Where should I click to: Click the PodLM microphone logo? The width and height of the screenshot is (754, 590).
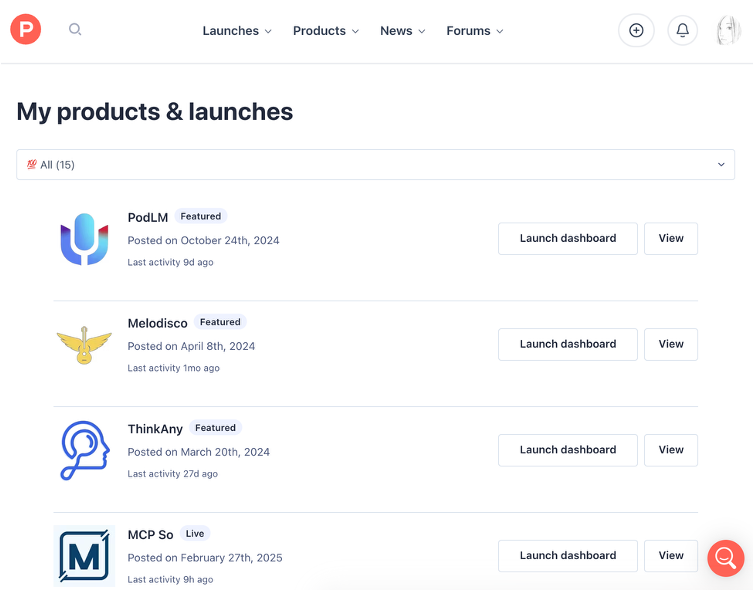tap(84, 239)
